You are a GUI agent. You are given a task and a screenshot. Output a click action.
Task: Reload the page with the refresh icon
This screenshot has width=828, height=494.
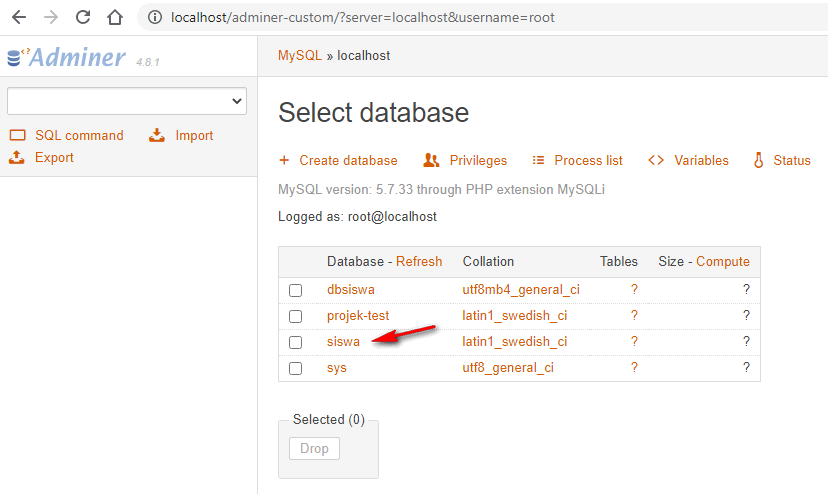[x=83, y=17]
